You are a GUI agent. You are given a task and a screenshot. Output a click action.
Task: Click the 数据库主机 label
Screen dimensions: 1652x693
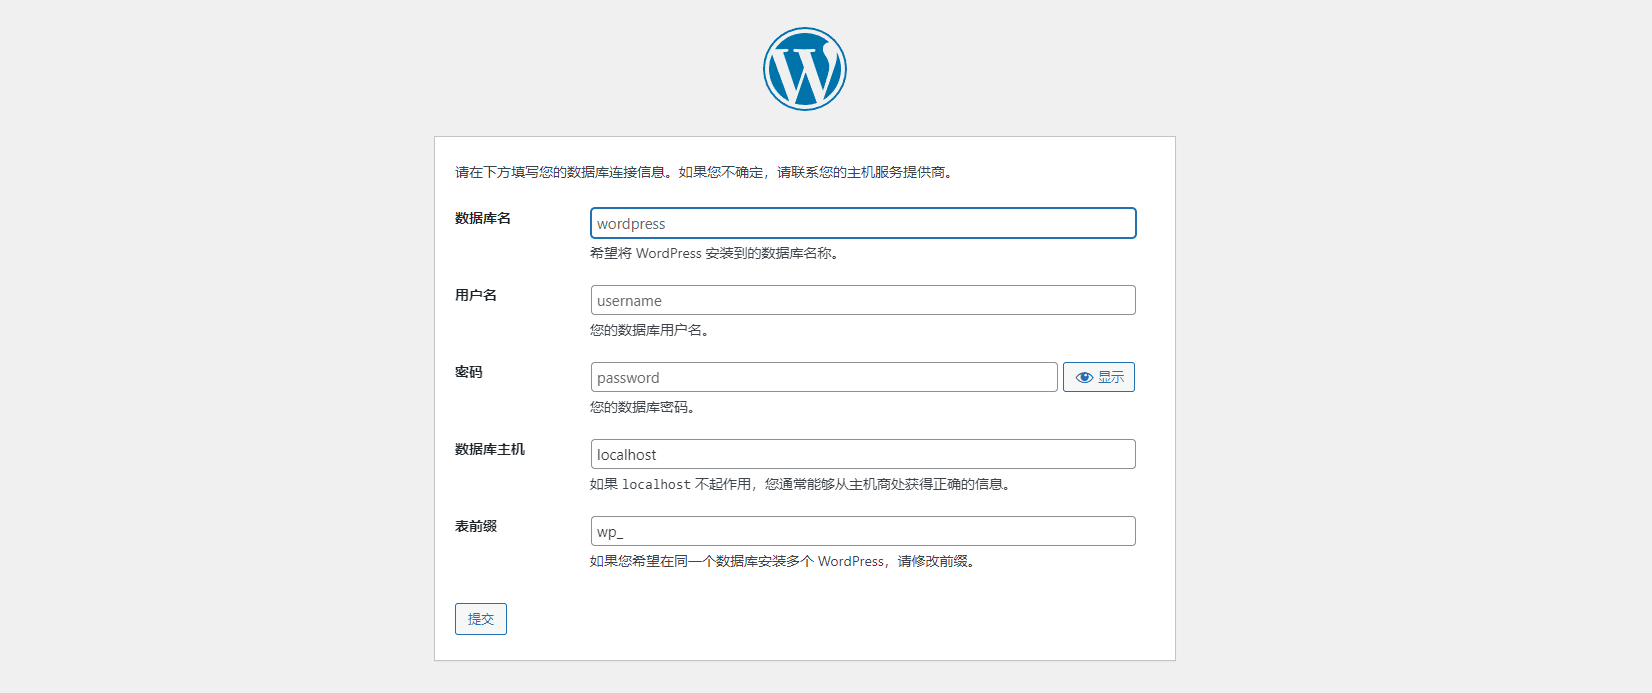coord(490,449)
